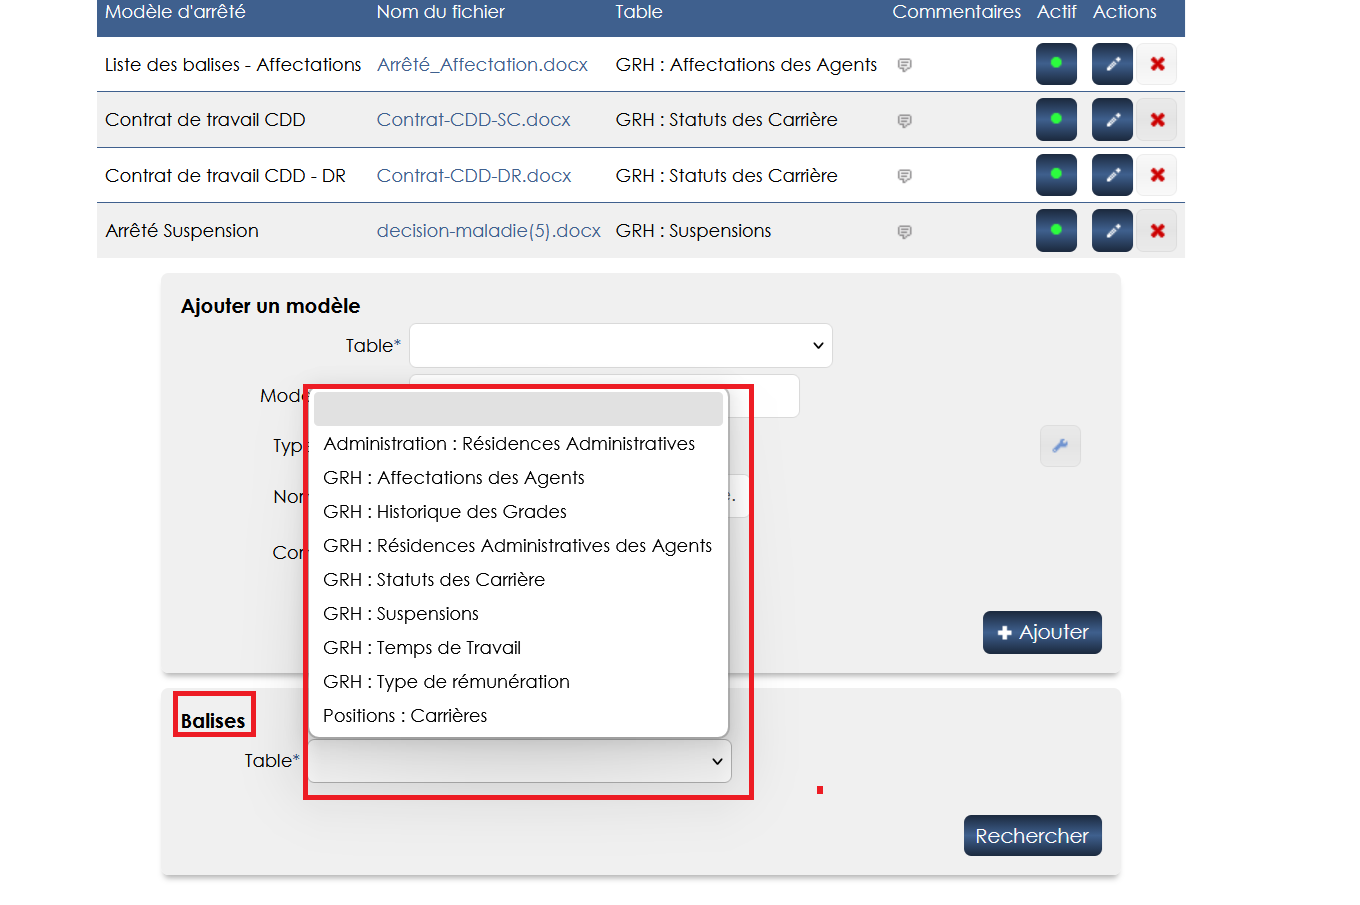The width and height of the screenshot is (1360, 905).
Task: Click the wrench icon in Ajouter un modèle
Action: (x=1060, y=446)
